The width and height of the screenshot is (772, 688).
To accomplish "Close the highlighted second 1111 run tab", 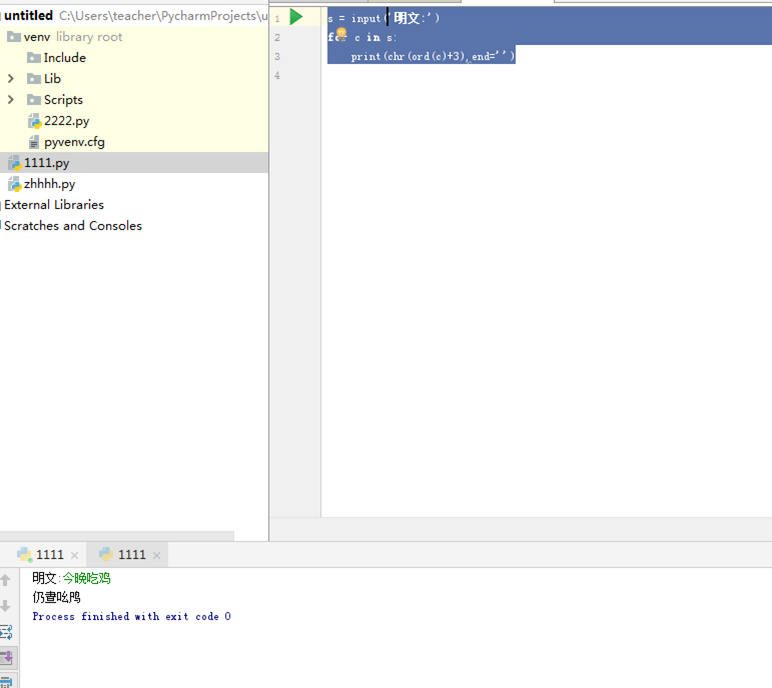I will coord(157,556).
